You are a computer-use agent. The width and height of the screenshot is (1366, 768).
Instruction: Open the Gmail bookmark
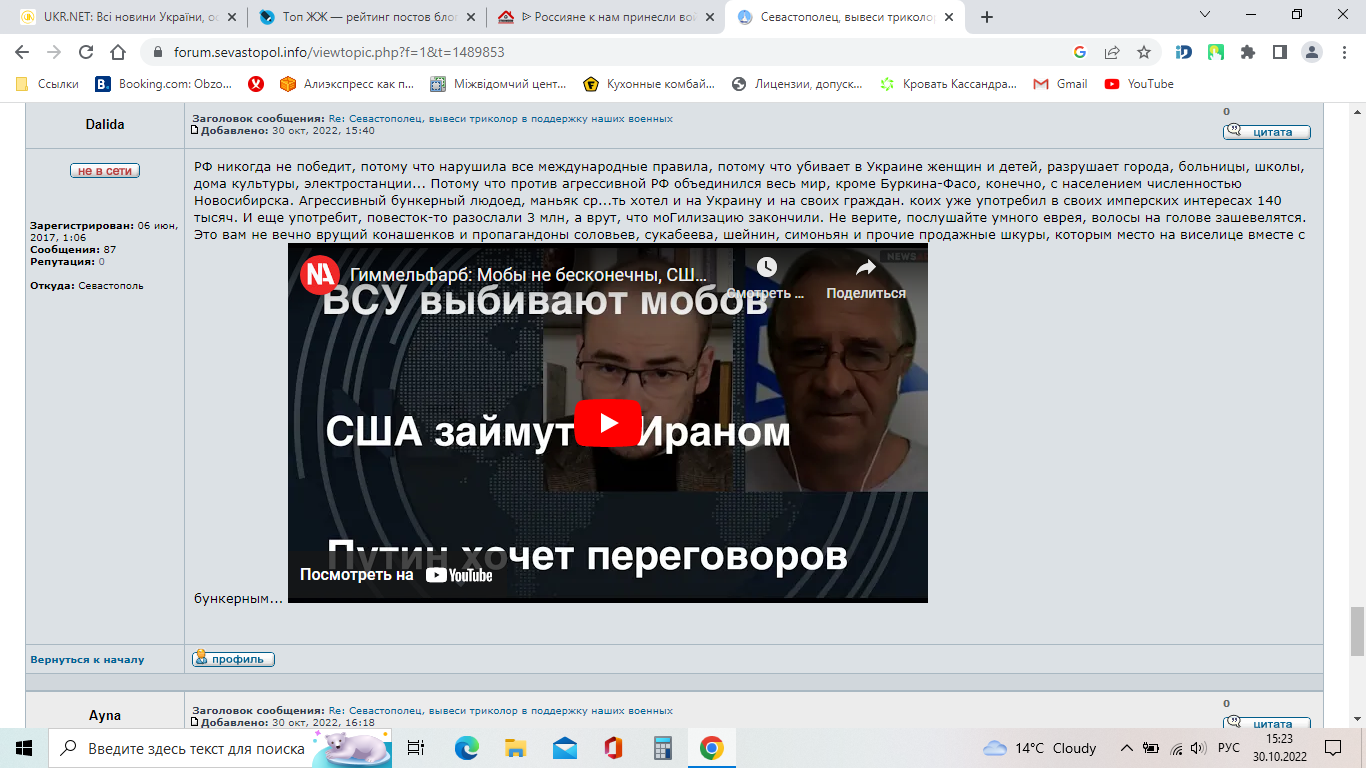coord(1061,84)
